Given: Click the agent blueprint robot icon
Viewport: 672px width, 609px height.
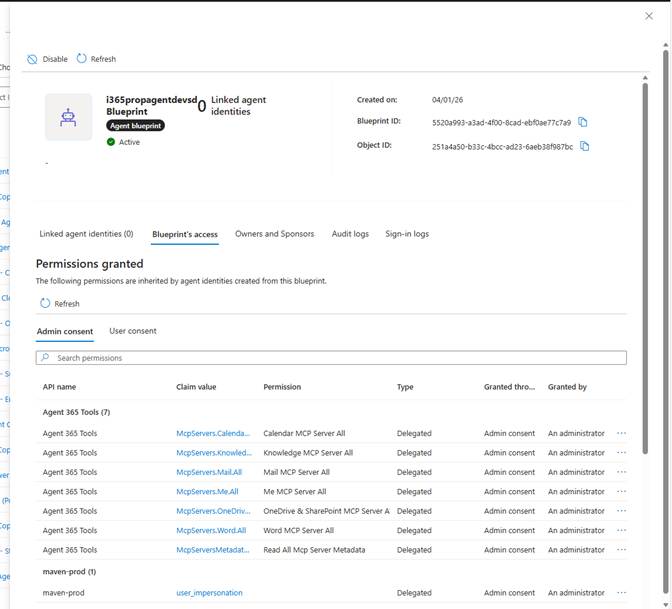Looking at the screenshot, I should pos(68,117).
